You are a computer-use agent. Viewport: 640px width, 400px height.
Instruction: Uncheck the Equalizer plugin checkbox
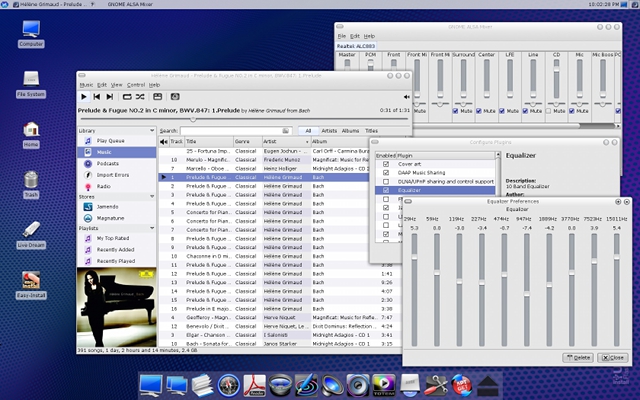[x=386, y=190]
